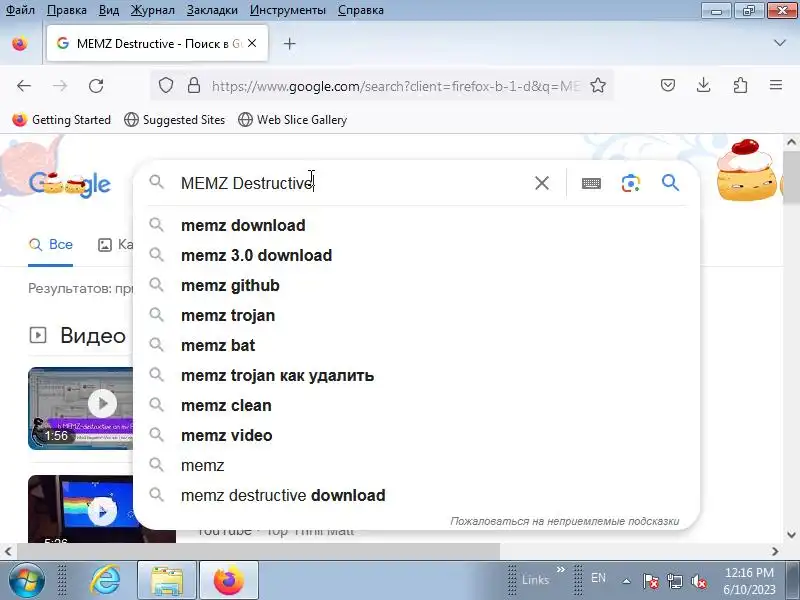Click the forward navigation arrow

(60, 86)
